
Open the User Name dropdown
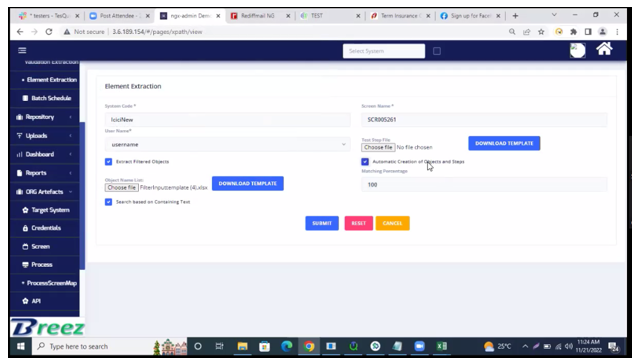pyautogui.click(x=227, y=144)
